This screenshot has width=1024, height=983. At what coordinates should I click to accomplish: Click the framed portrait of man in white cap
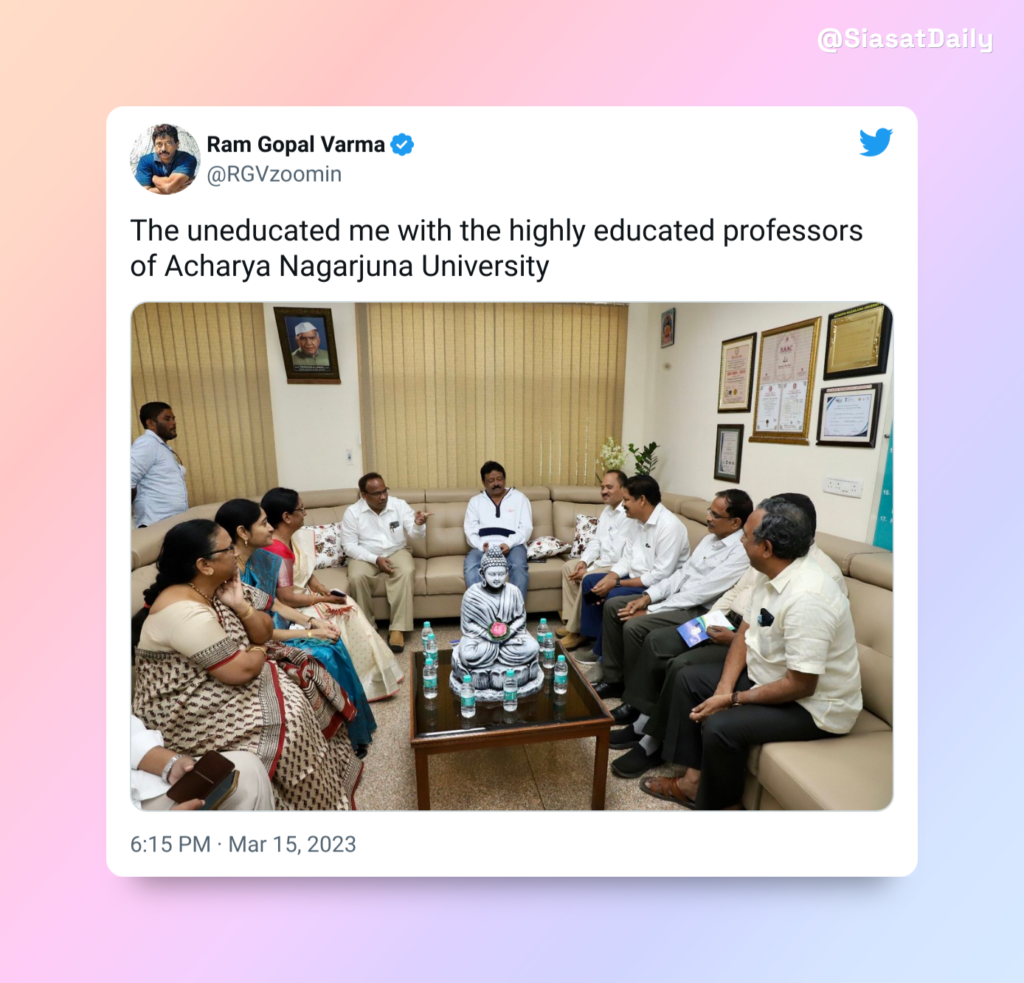point(306,344)
